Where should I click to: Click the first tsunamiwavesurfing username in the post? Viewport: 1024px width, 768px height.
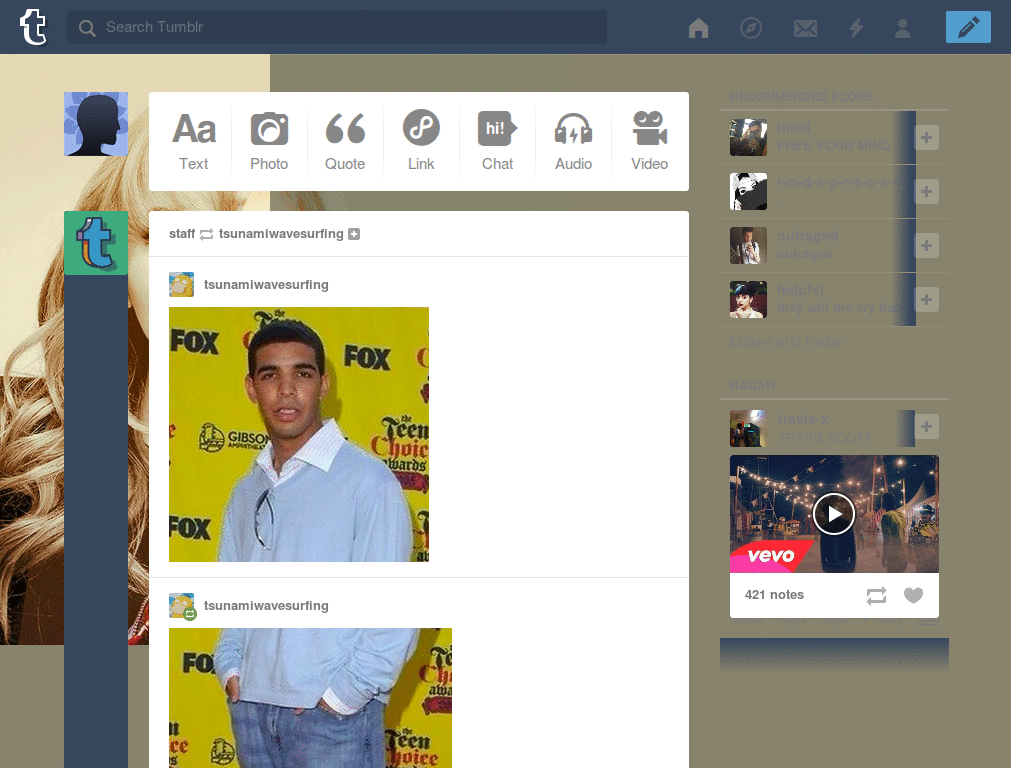click(266, 285)
